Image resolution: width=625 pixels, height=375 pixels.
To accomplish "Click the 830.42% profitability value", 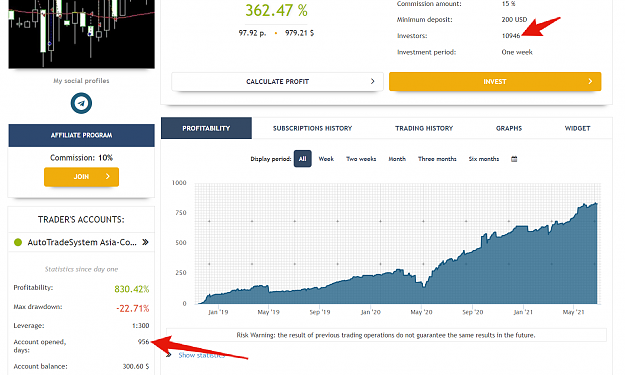I will click(132, 289).
